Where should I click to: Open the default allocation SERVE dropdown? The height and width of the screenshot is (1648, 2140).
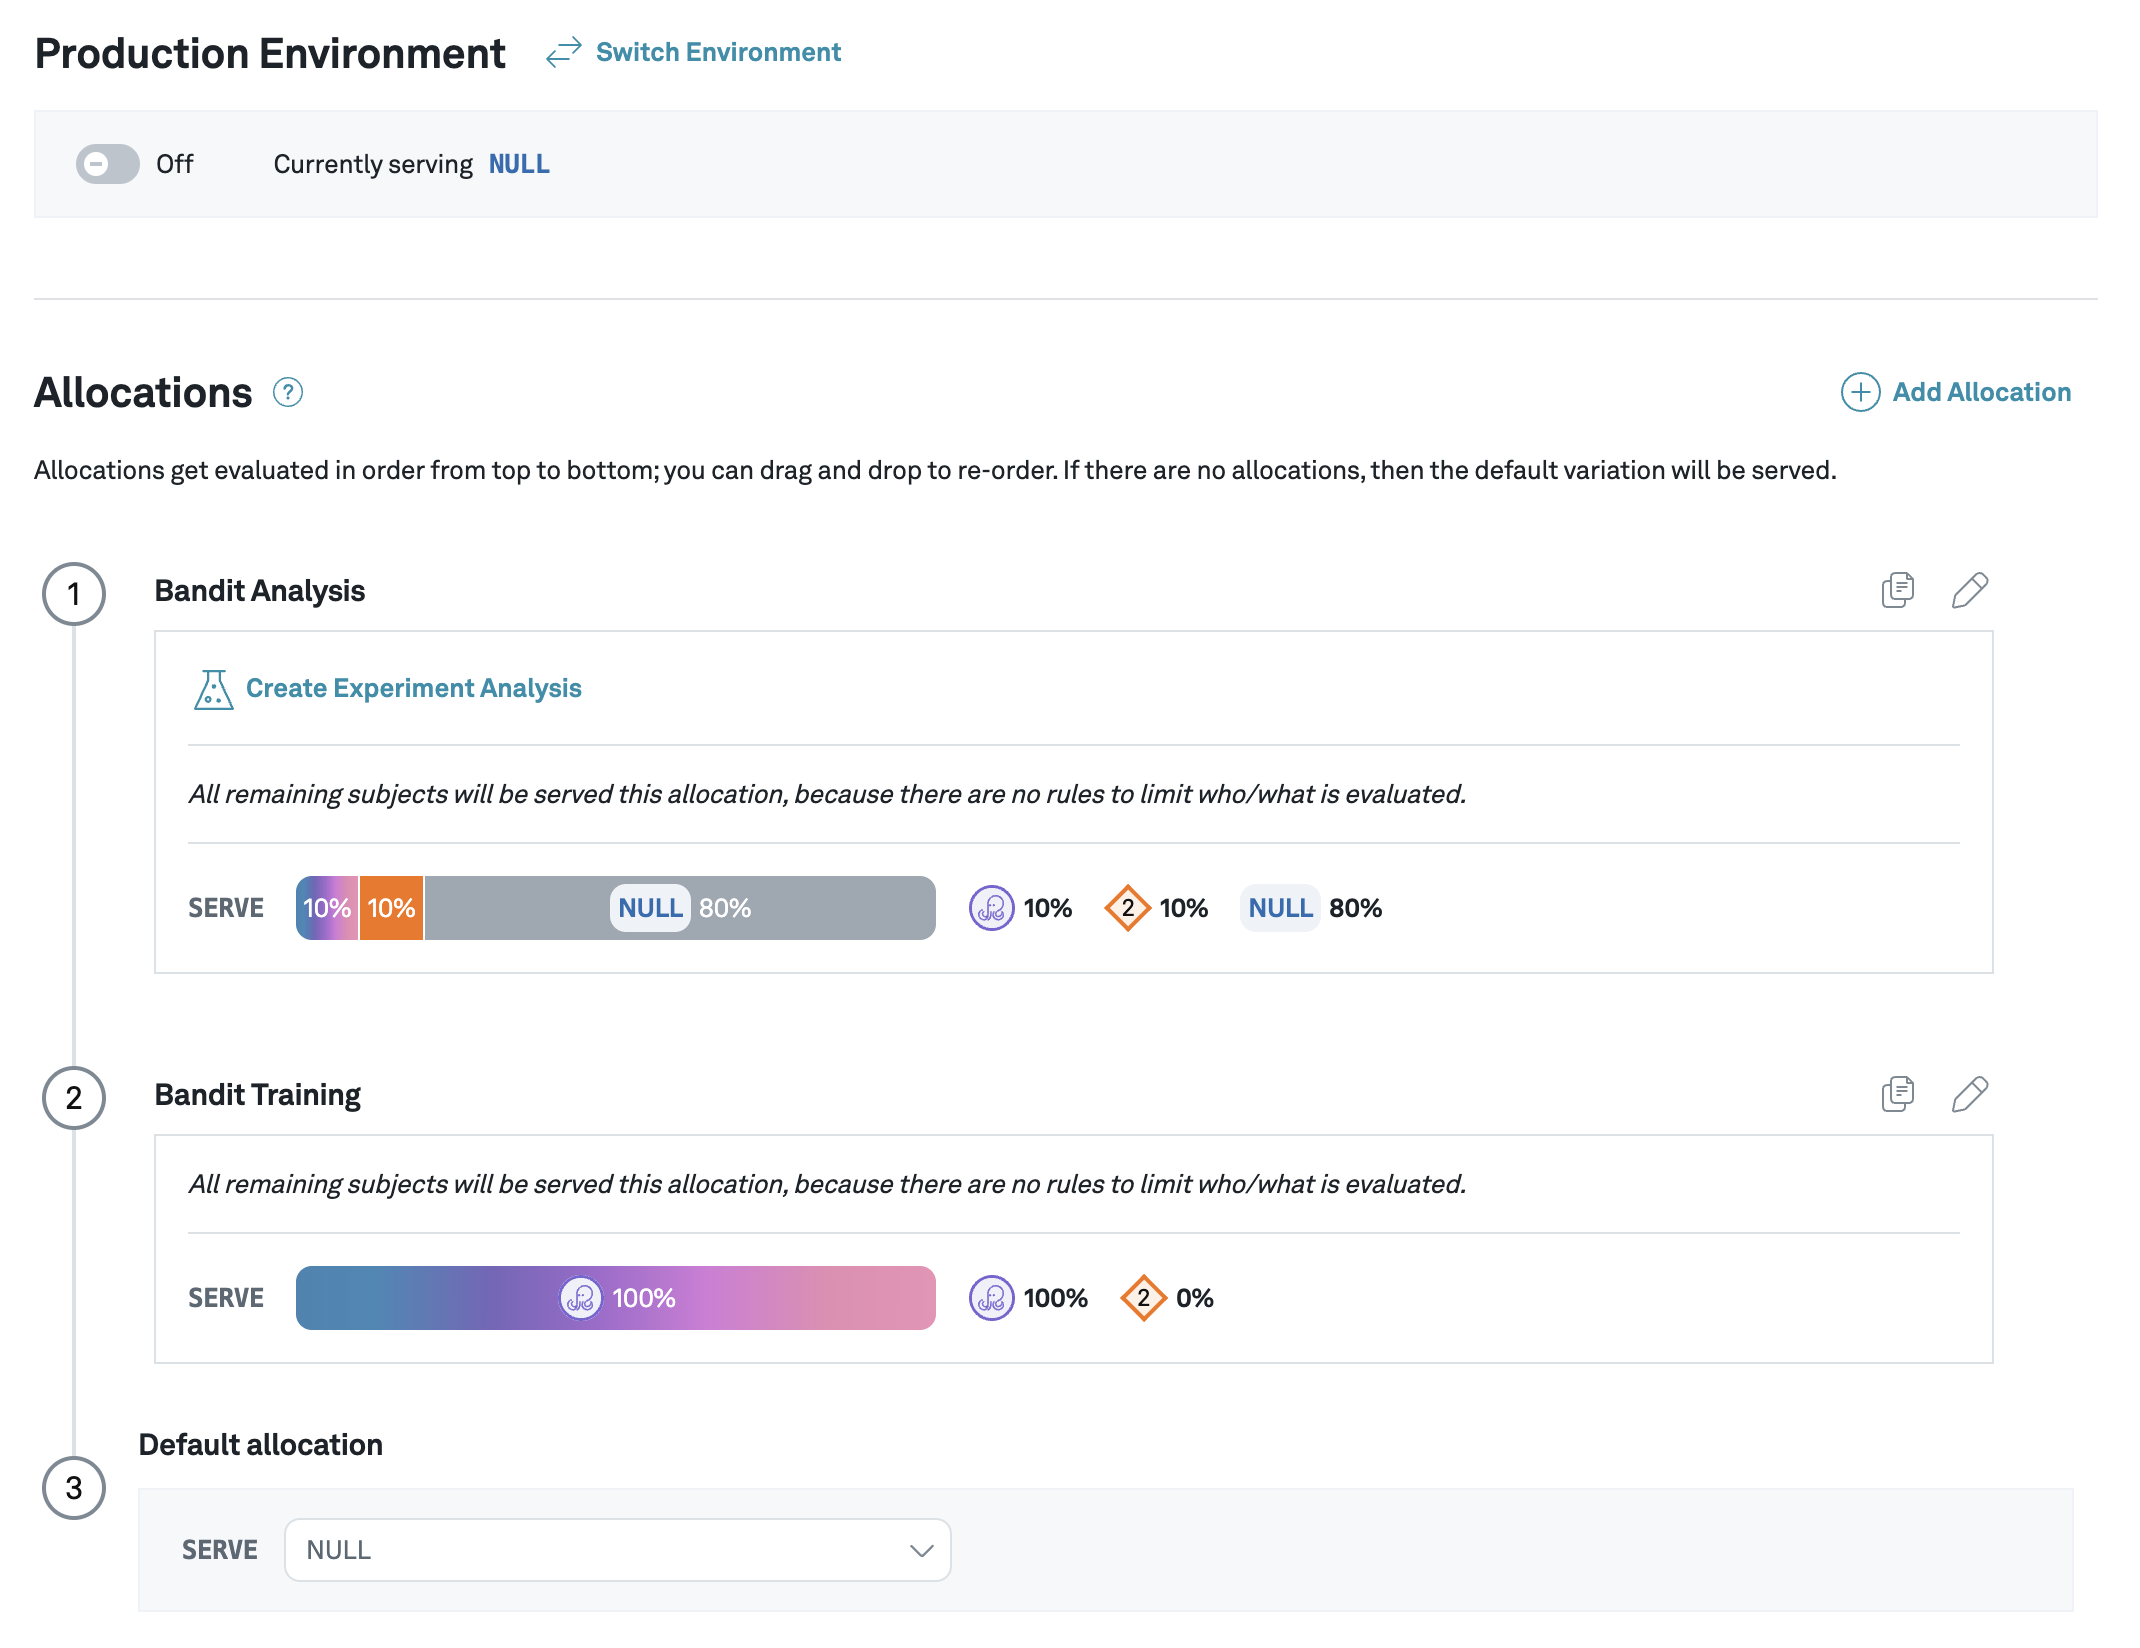pyautogui.click(x=616, y=1550)
